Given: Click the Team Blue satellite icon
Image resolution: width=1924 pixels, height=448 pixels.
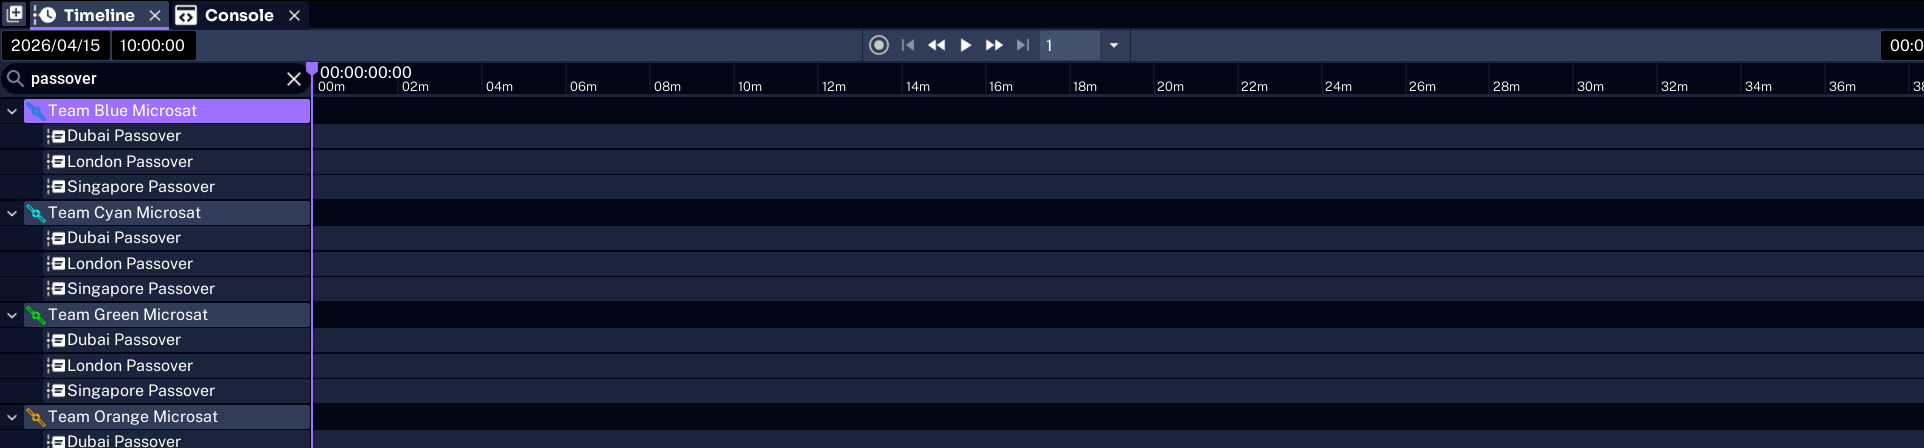Looking at the screenshot, I should pyautogui.click(x=35, y=111).
